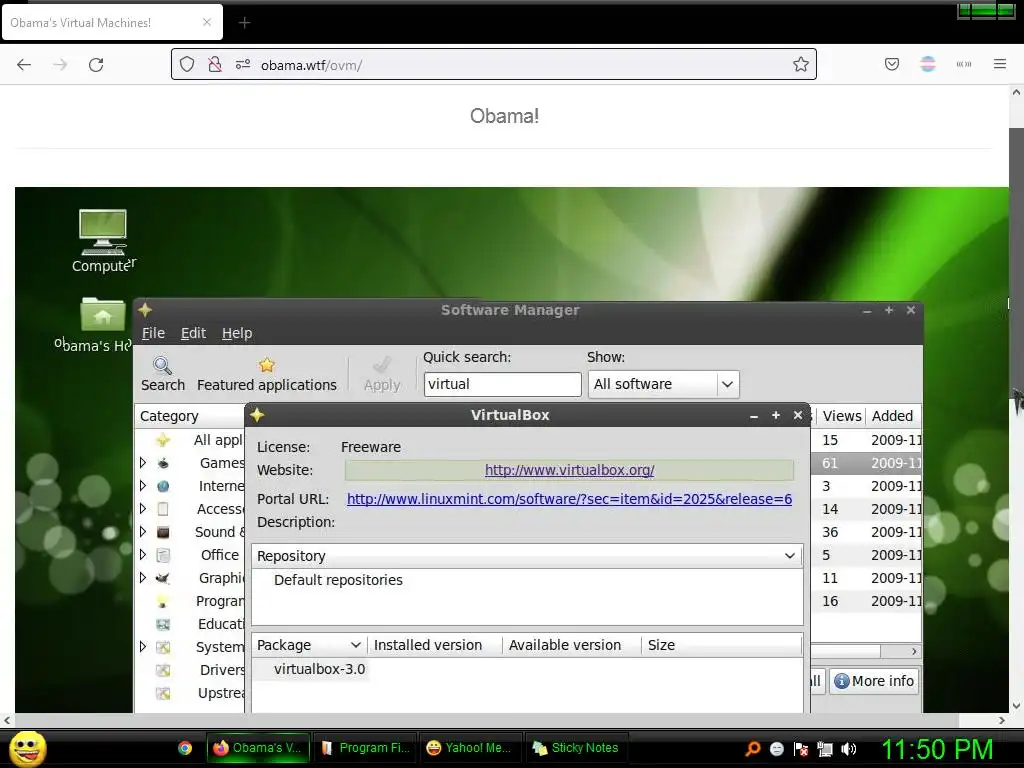1024x768 pixels.
Task: Click the taskbar clock showing 11:50 PM
Action: pyautogui.click(x=937, y=749)
